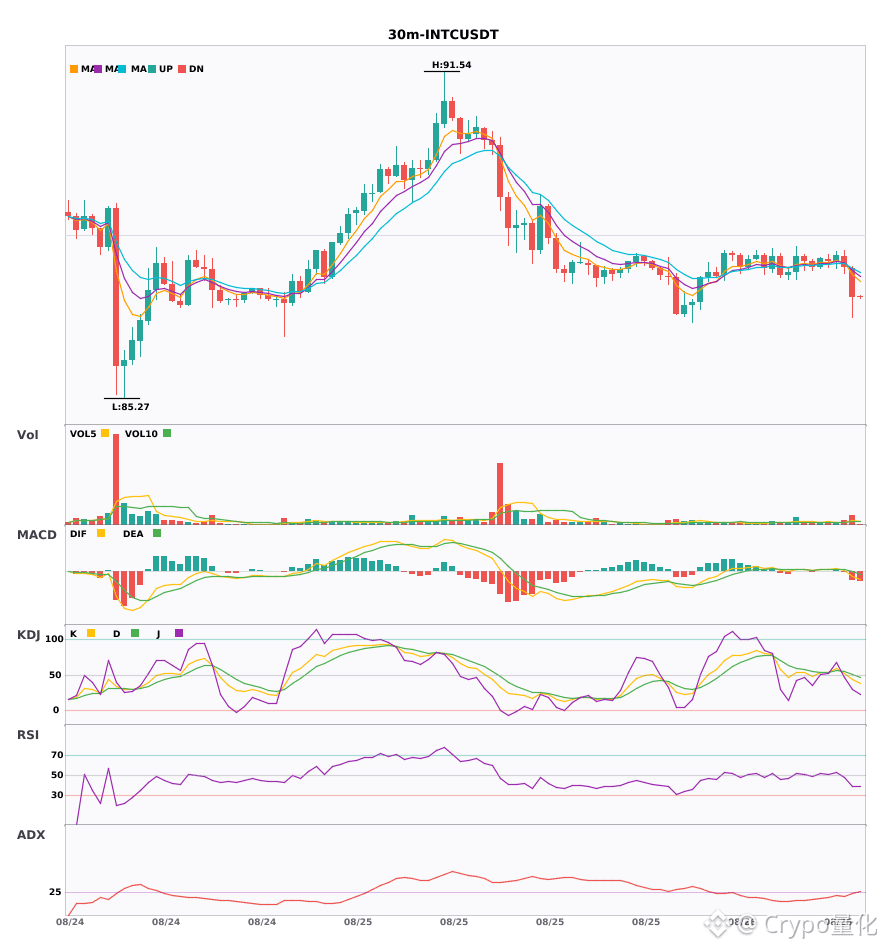Click the L:85.27 low price label

(x=130, y=407)
